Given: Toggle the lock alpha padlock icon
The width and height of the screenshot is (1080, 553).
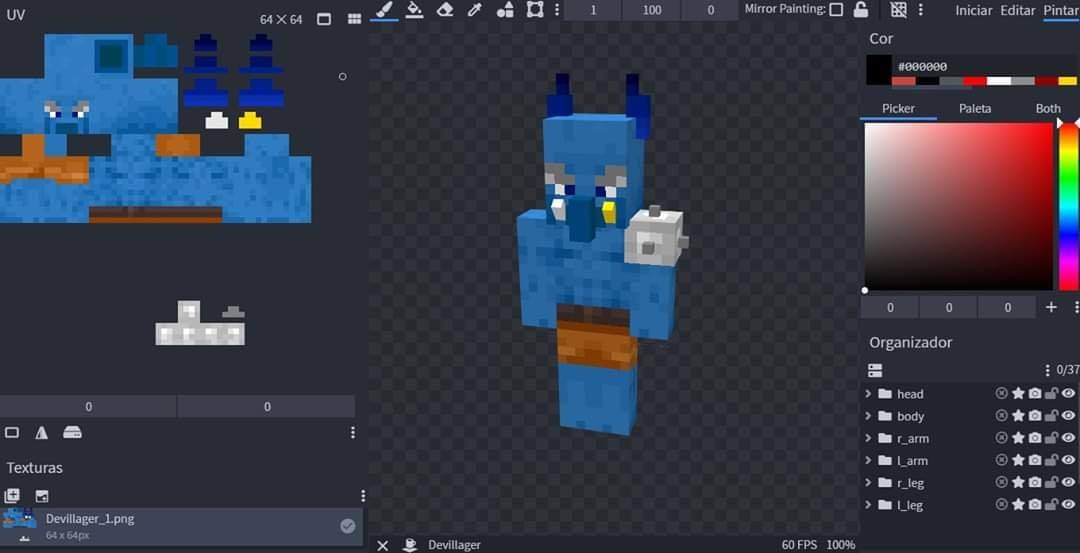Looking at the screenshot, I should pyautogui.click(x=861, y=10).
